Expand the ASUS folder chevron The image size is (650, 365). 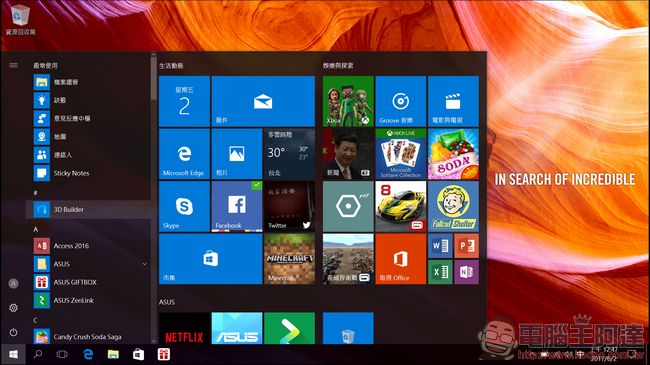[144, 264]
